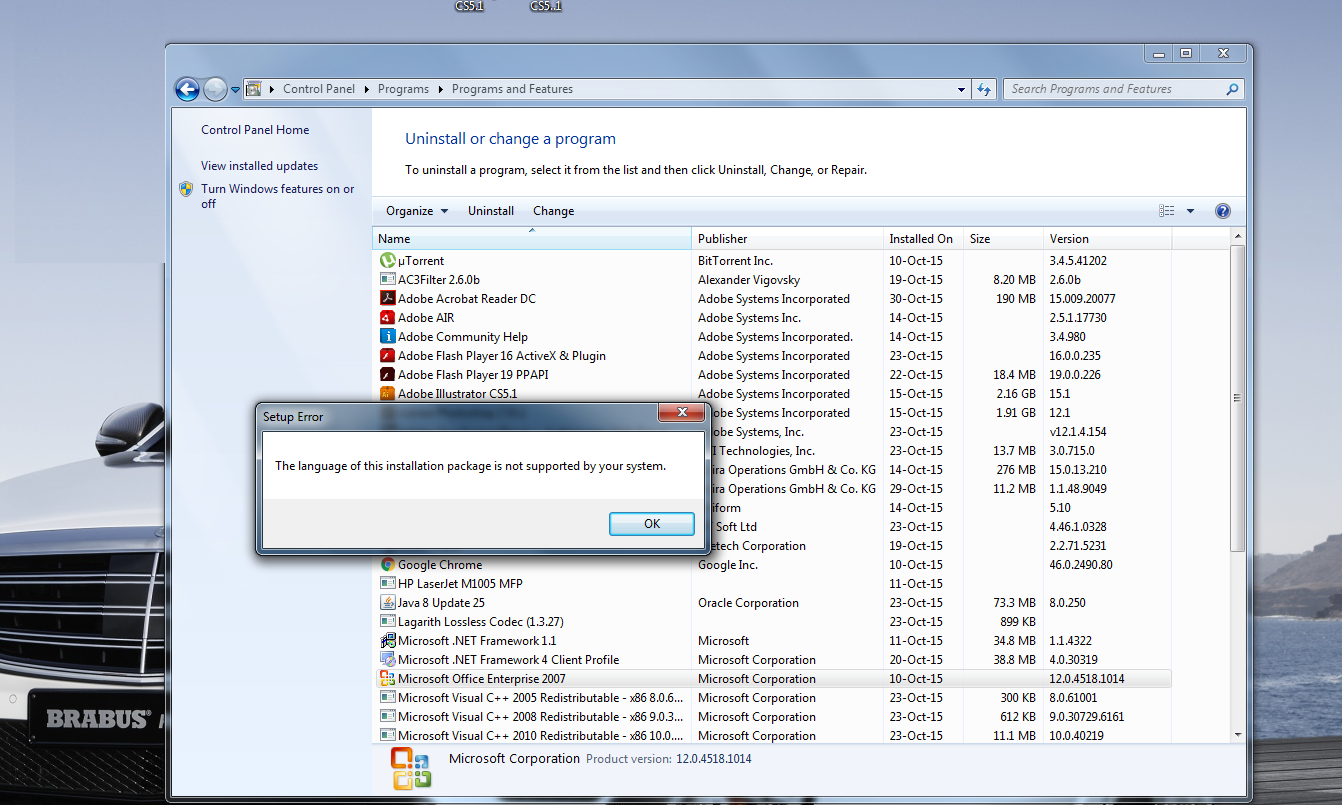Click the Change toolbar button
The height and width of the screenshot is (805, 1342).
tap(553, 211)
